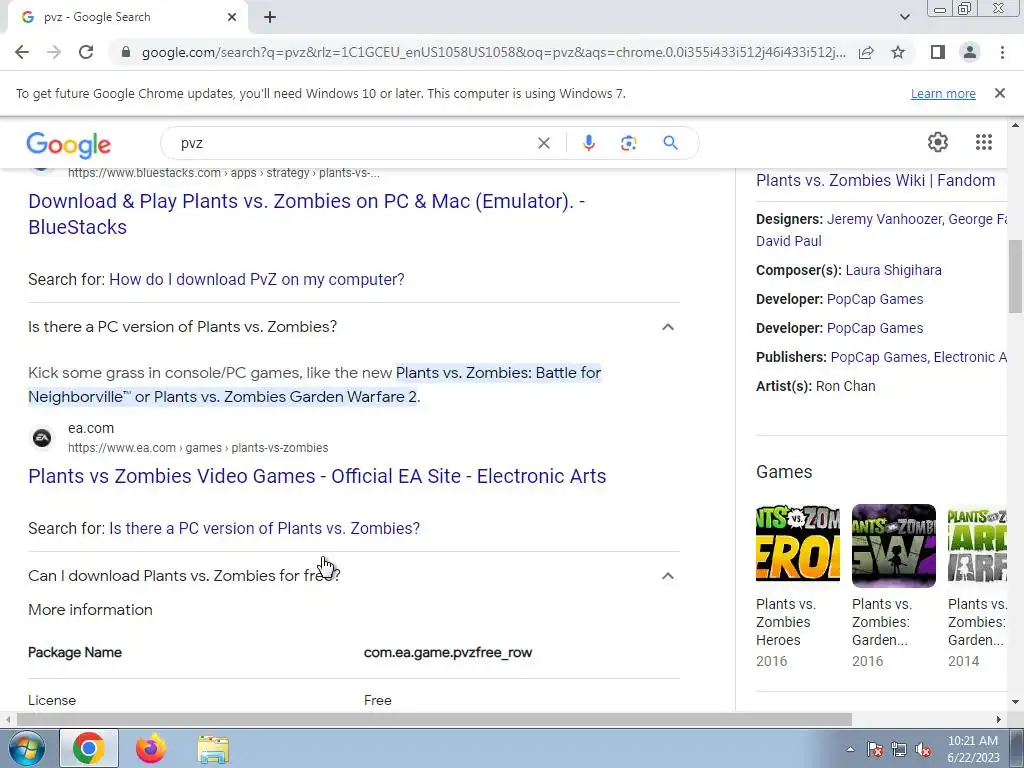The width and height of the screenshot is (1024, 768).
Task: Open the first PopCap Games developer link
Action: point(875,299)
